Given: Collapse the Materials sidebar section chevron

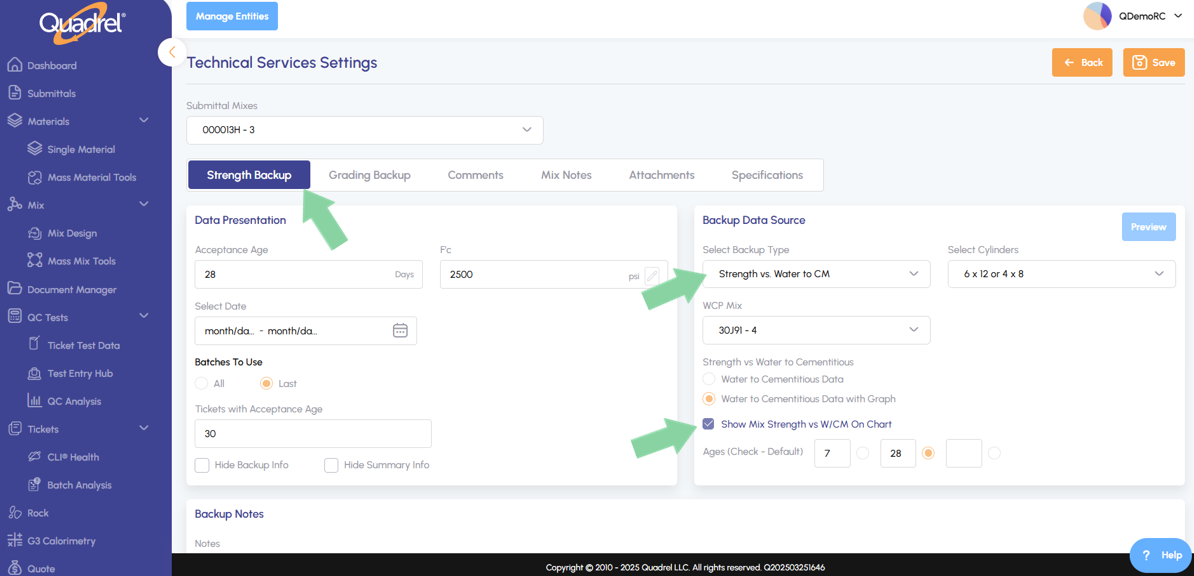Looking at the screenshot, I should tap(144, 120).
